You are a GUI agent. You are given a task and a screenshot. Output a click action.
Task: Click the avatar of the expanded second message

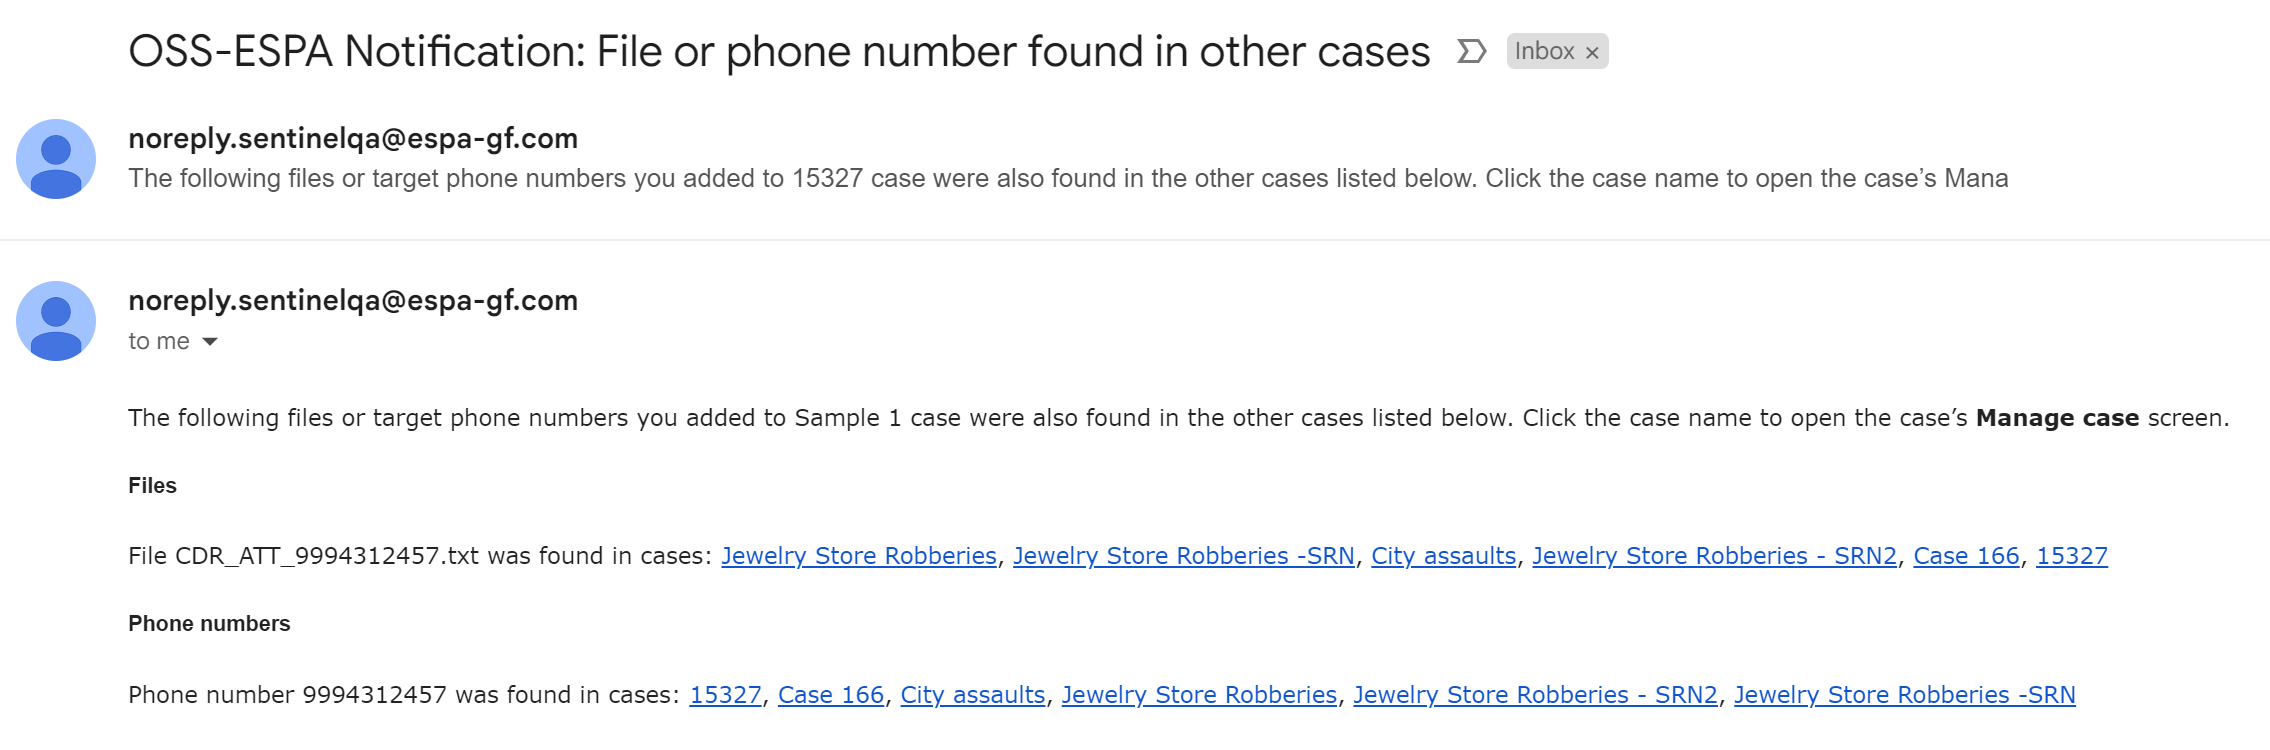click(x=56, y=321)
